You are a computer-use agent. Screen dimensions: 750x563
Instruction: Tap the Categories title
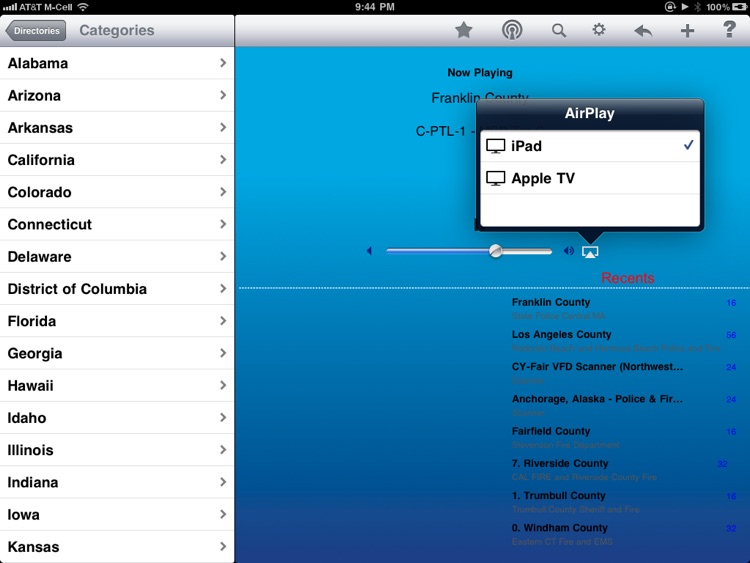(x=117, y=30)
